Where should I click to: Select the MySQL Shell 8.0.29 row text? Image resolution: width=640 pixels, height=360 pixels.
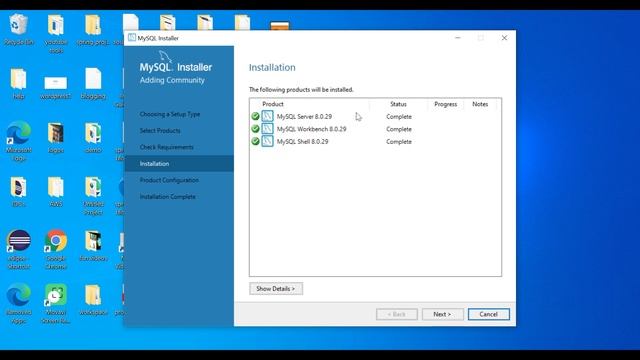pos(302,142)
